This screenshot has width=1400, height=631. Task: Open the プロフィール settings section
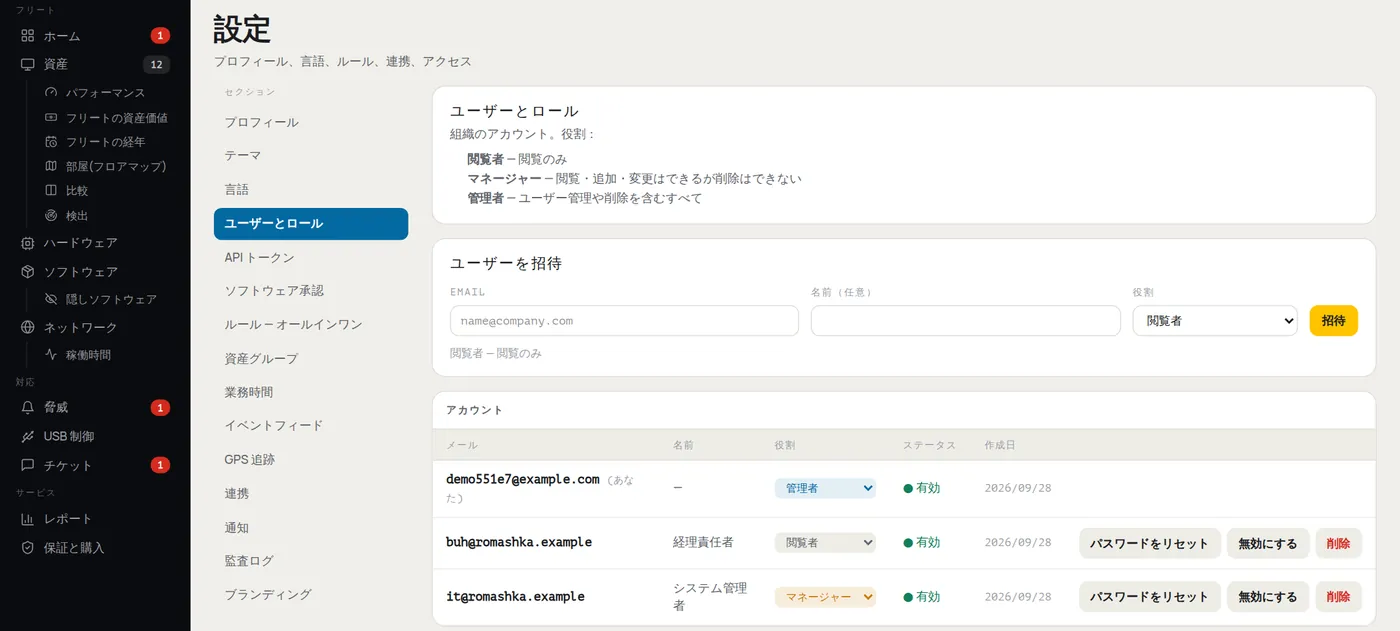pyautogui.click(x=311, y=122)
